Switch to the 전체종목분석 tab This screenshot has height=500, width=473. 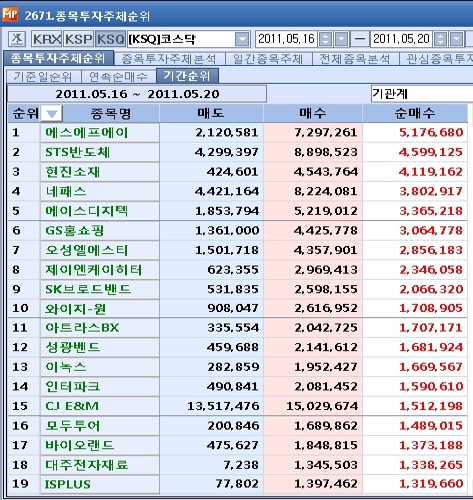pyautogui.click(x=355, y=59)
